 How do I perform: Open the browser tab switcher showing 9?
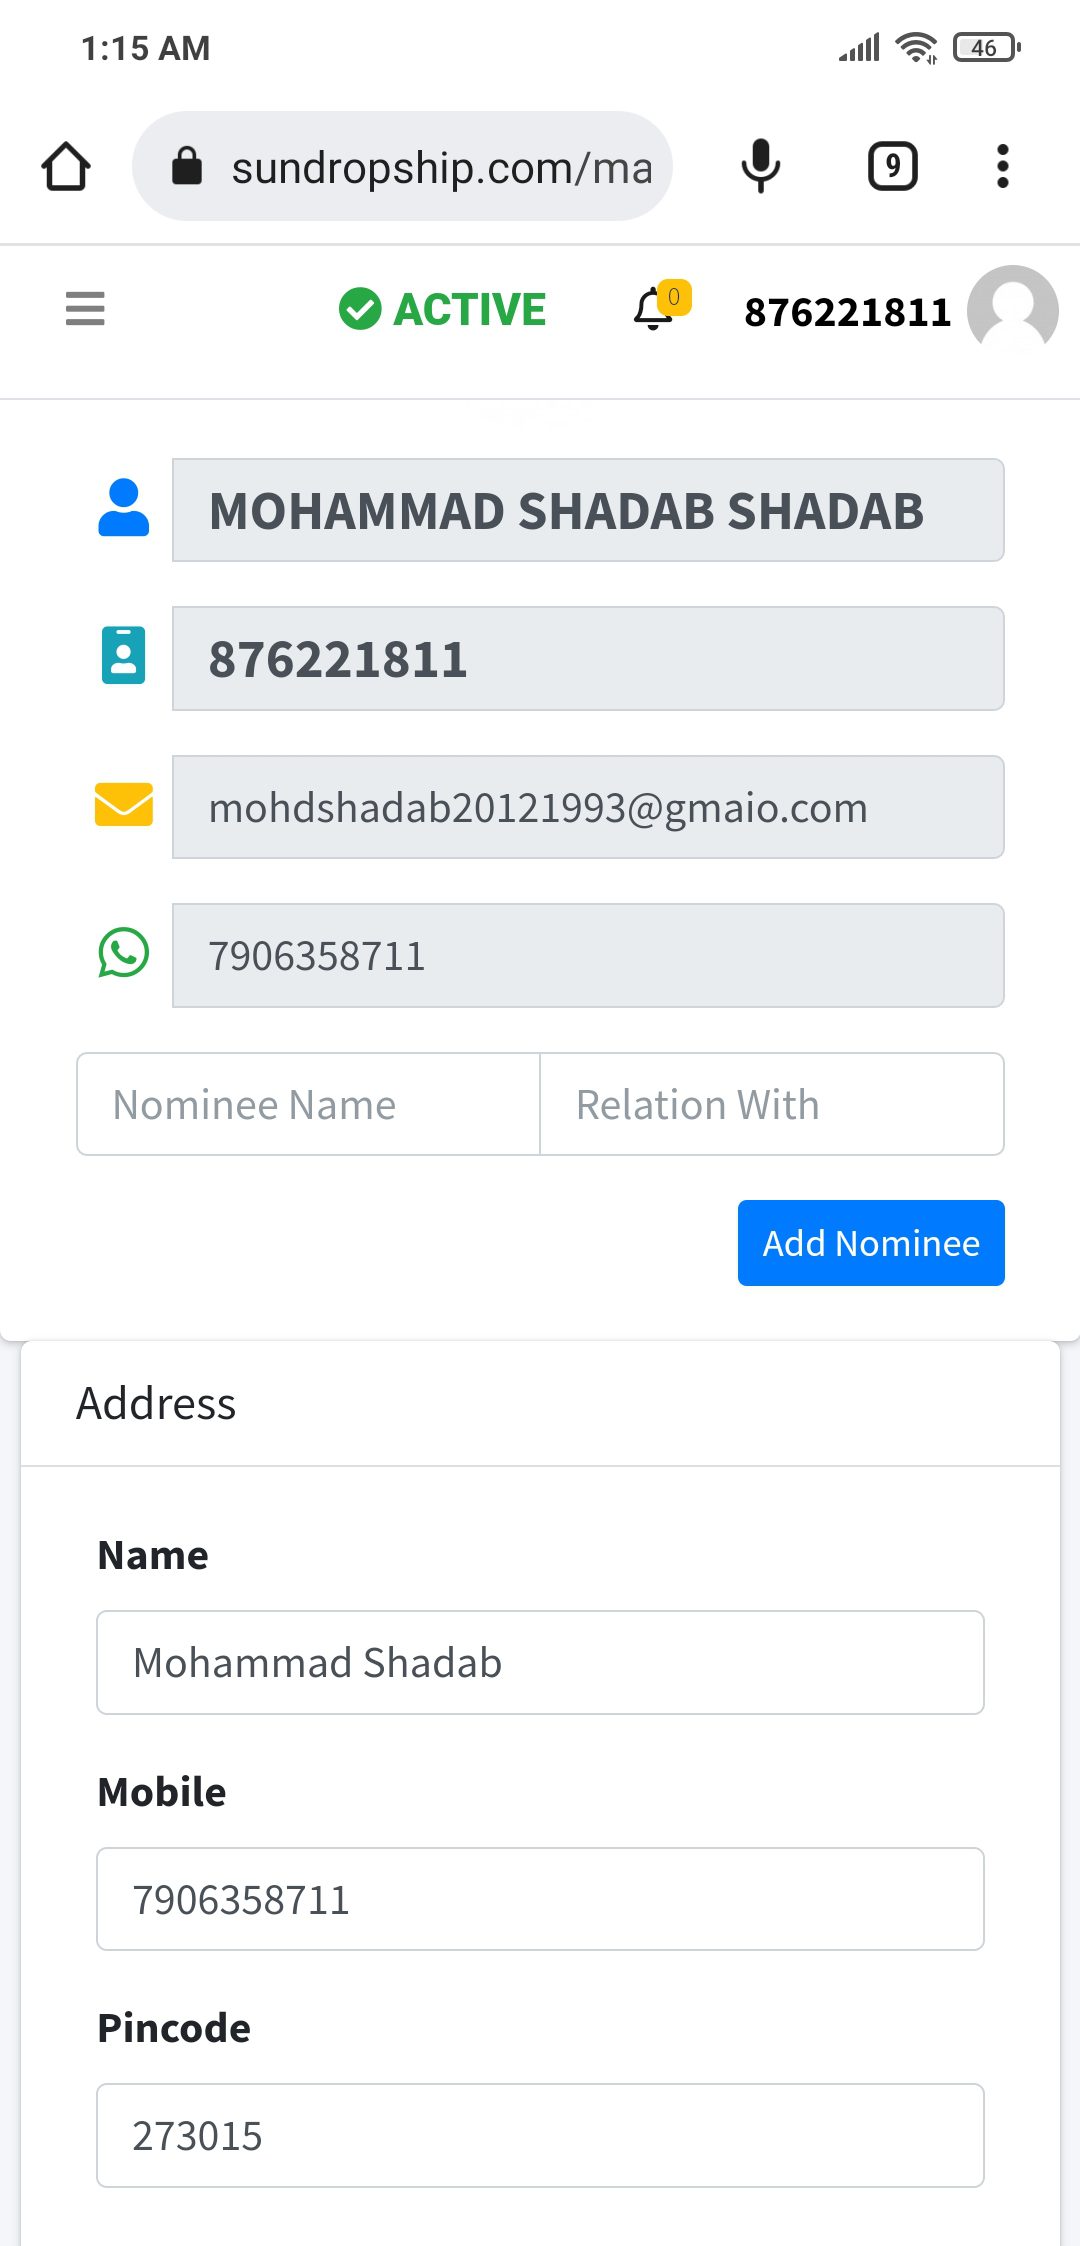892,166
